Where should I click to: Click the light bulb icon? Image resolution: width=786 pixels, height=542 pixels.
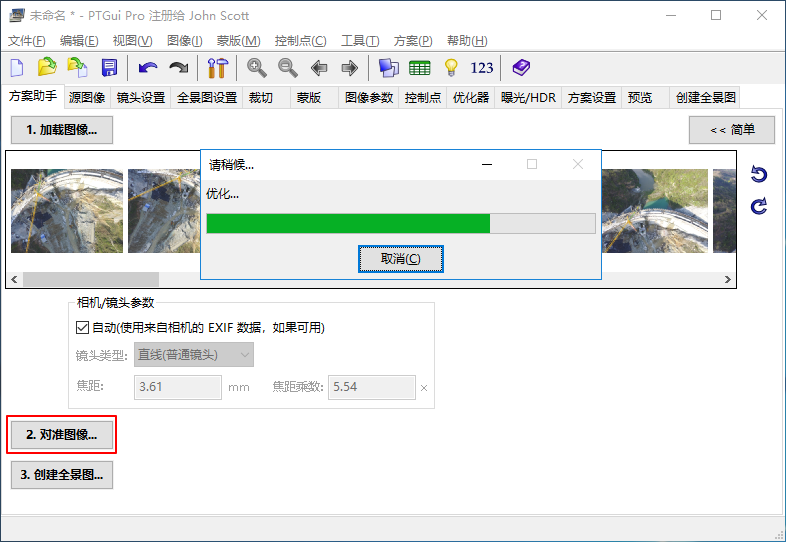coord(451,67)
